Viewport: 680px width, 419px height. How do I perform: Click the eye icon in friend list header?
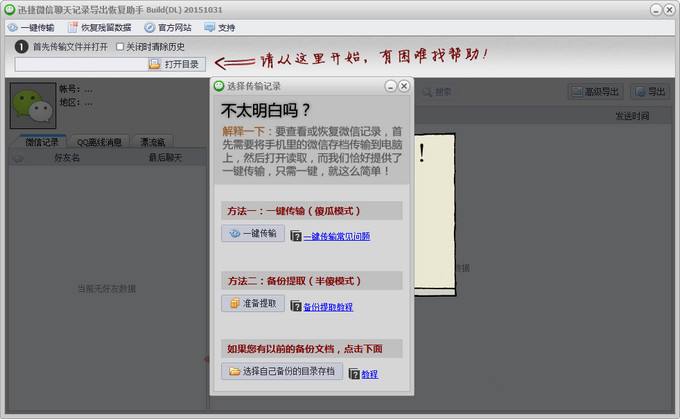pos(18,158)
